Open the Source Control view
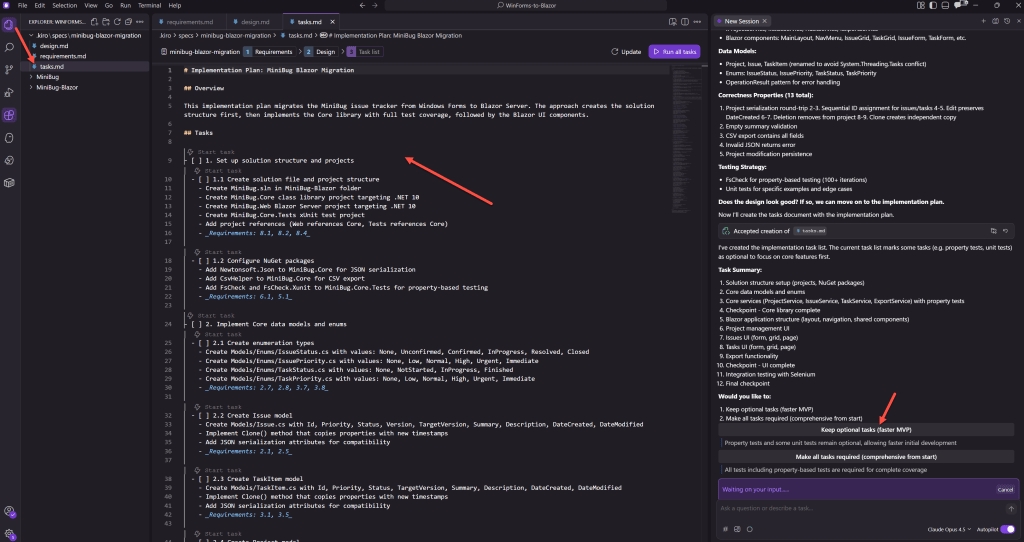This screenshot has width=1024, height=542. pos(9,69)
